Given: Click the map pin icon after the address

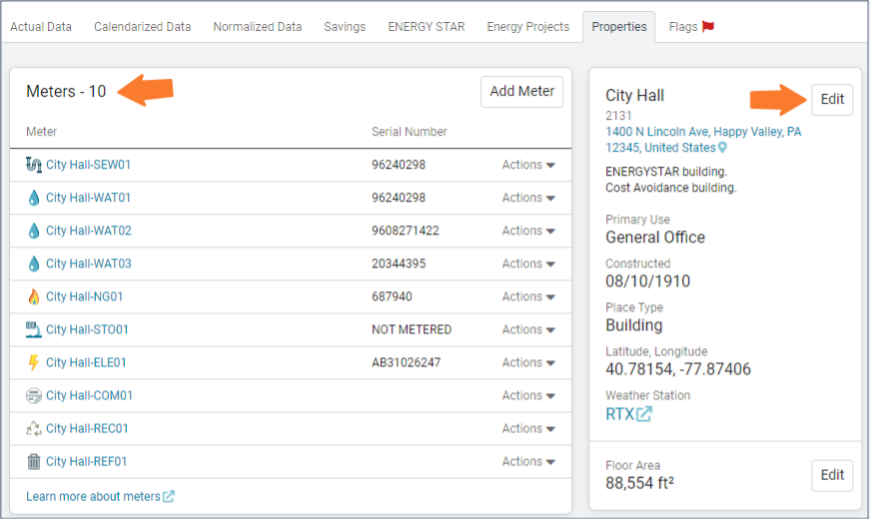Looking at the screenshot, I should (722, 148).
